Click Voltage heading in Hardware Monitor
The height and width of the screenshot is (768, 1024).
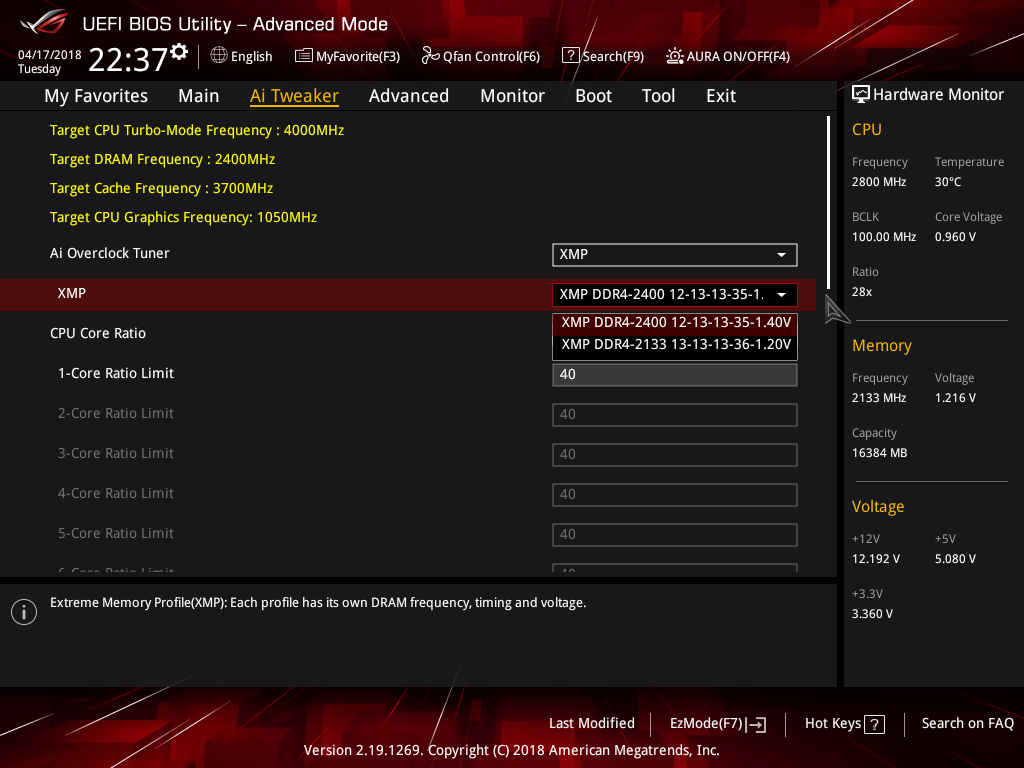pyautogui.click(x=878, y=507)
